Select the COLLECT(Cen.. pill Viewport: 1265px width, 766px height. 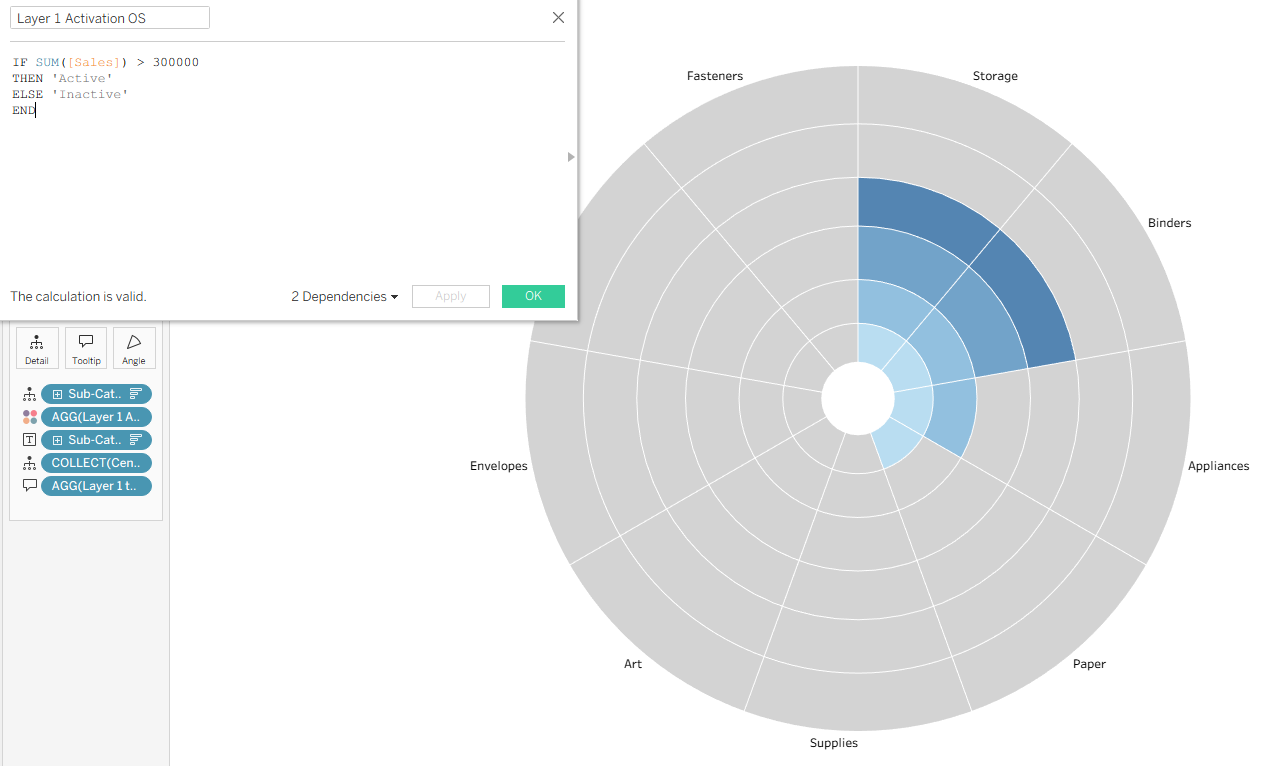(x=96, y=463)
